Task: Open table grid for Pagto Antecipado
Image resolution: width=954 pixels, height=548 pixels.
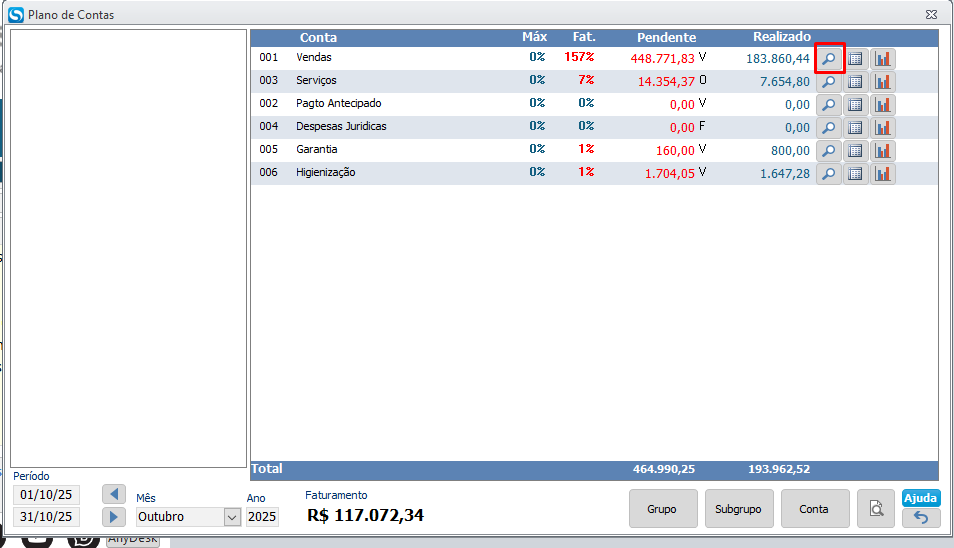Action: [x=856, y=105]
